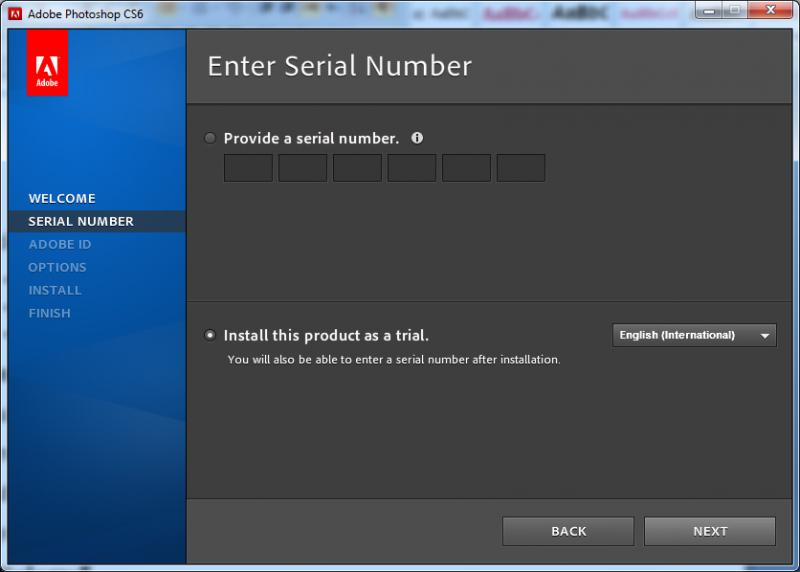Click the serial number info icon
This screenshot has height=572, width=800.
pyautogui.click(x=417, y=138)
